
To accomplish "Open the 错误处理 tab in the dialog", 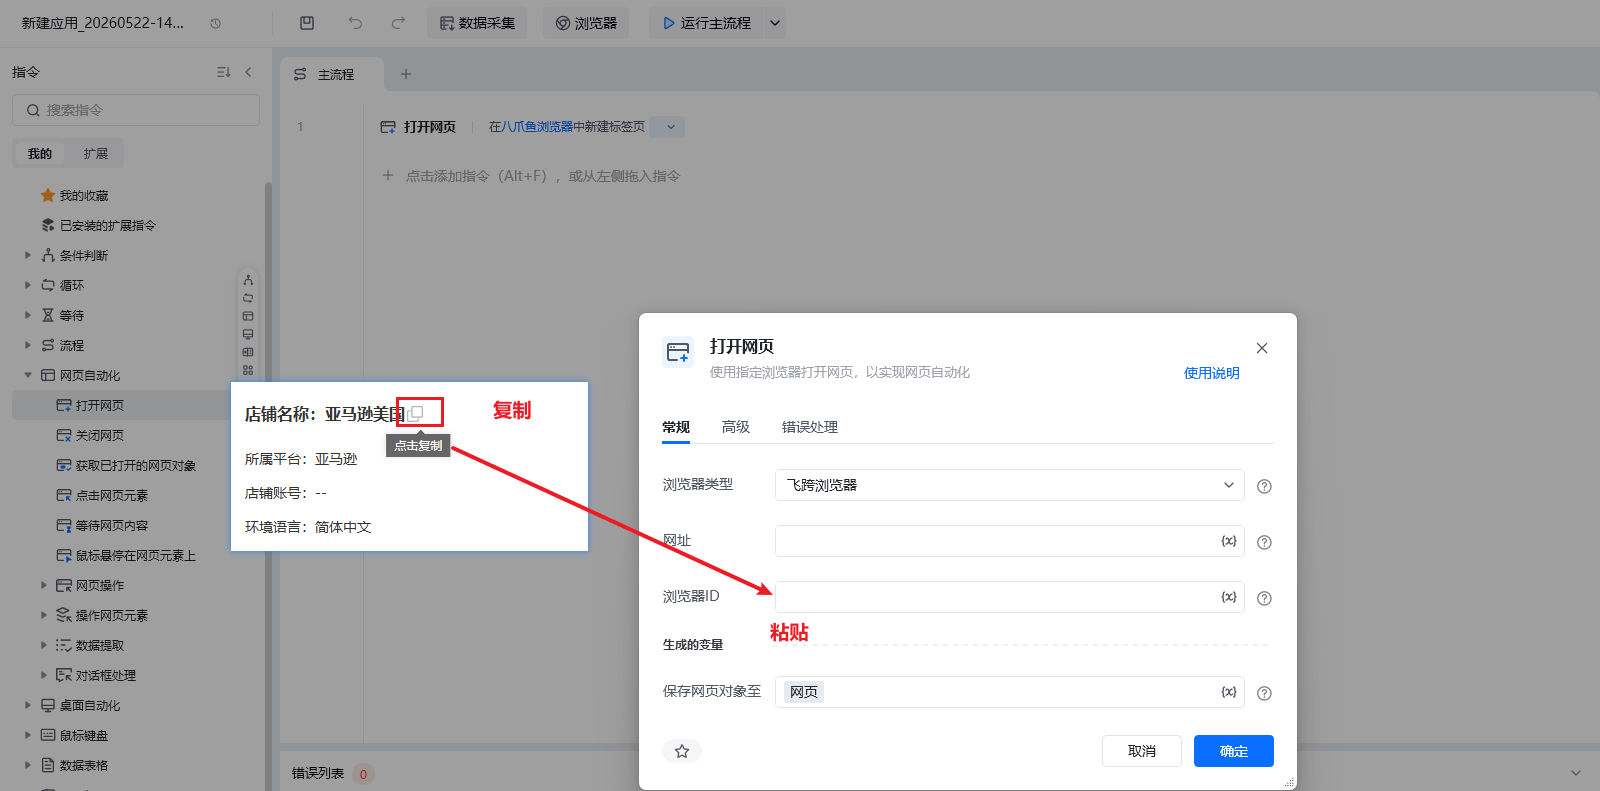I will (810, 427).
